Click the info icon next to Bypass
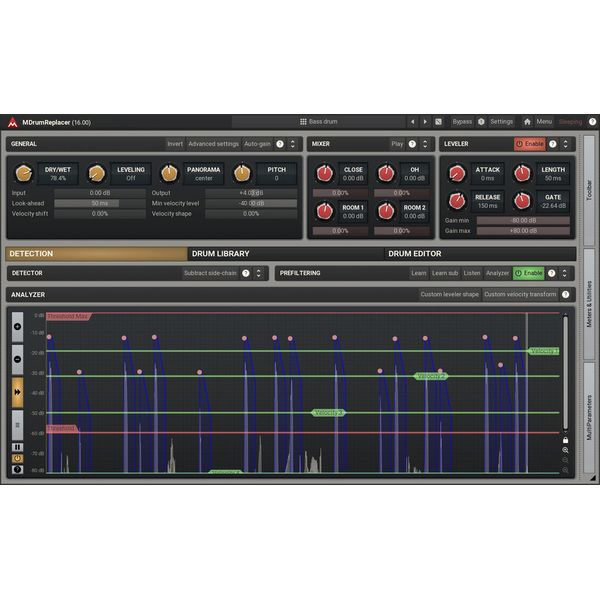This screenshot has height=600, width=600. [481, 122]
